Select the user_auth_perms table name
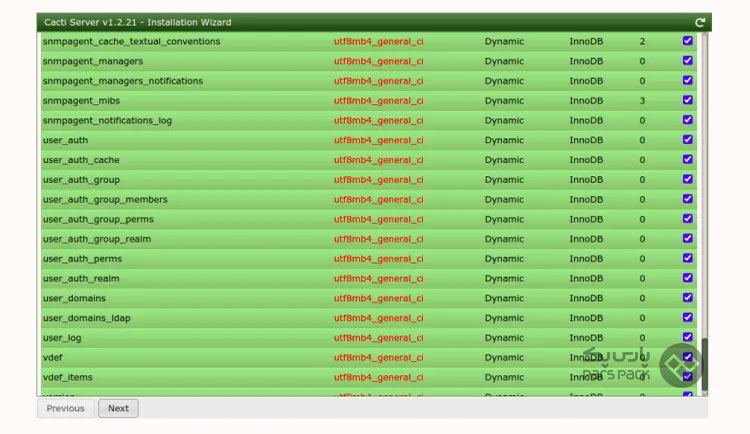The height and width of the screenshot is (434, 750). (82, 259)
